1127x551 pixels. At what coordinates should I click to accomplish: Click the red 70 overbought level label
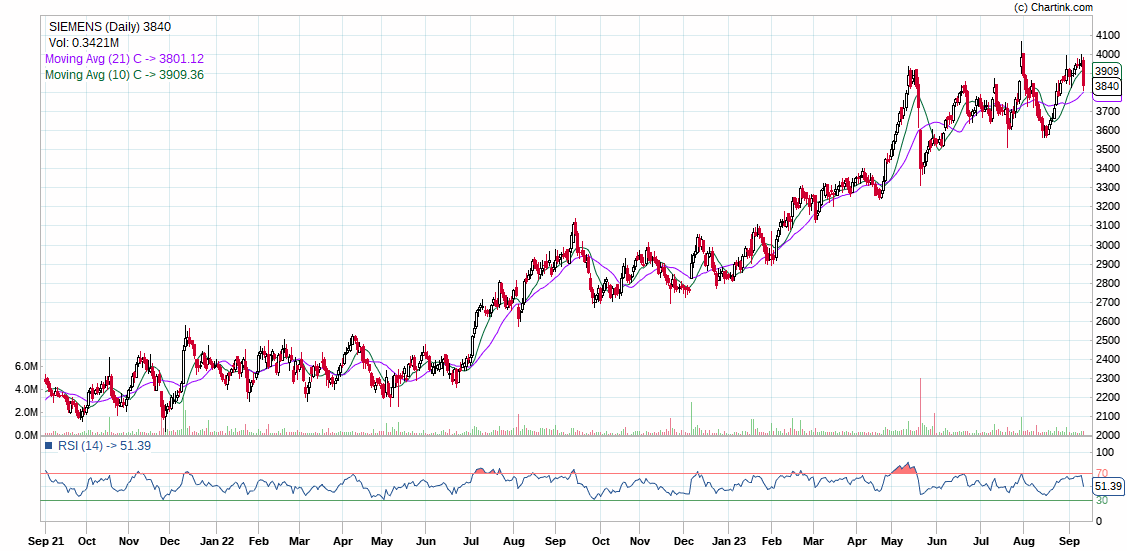coord(1100,473)
